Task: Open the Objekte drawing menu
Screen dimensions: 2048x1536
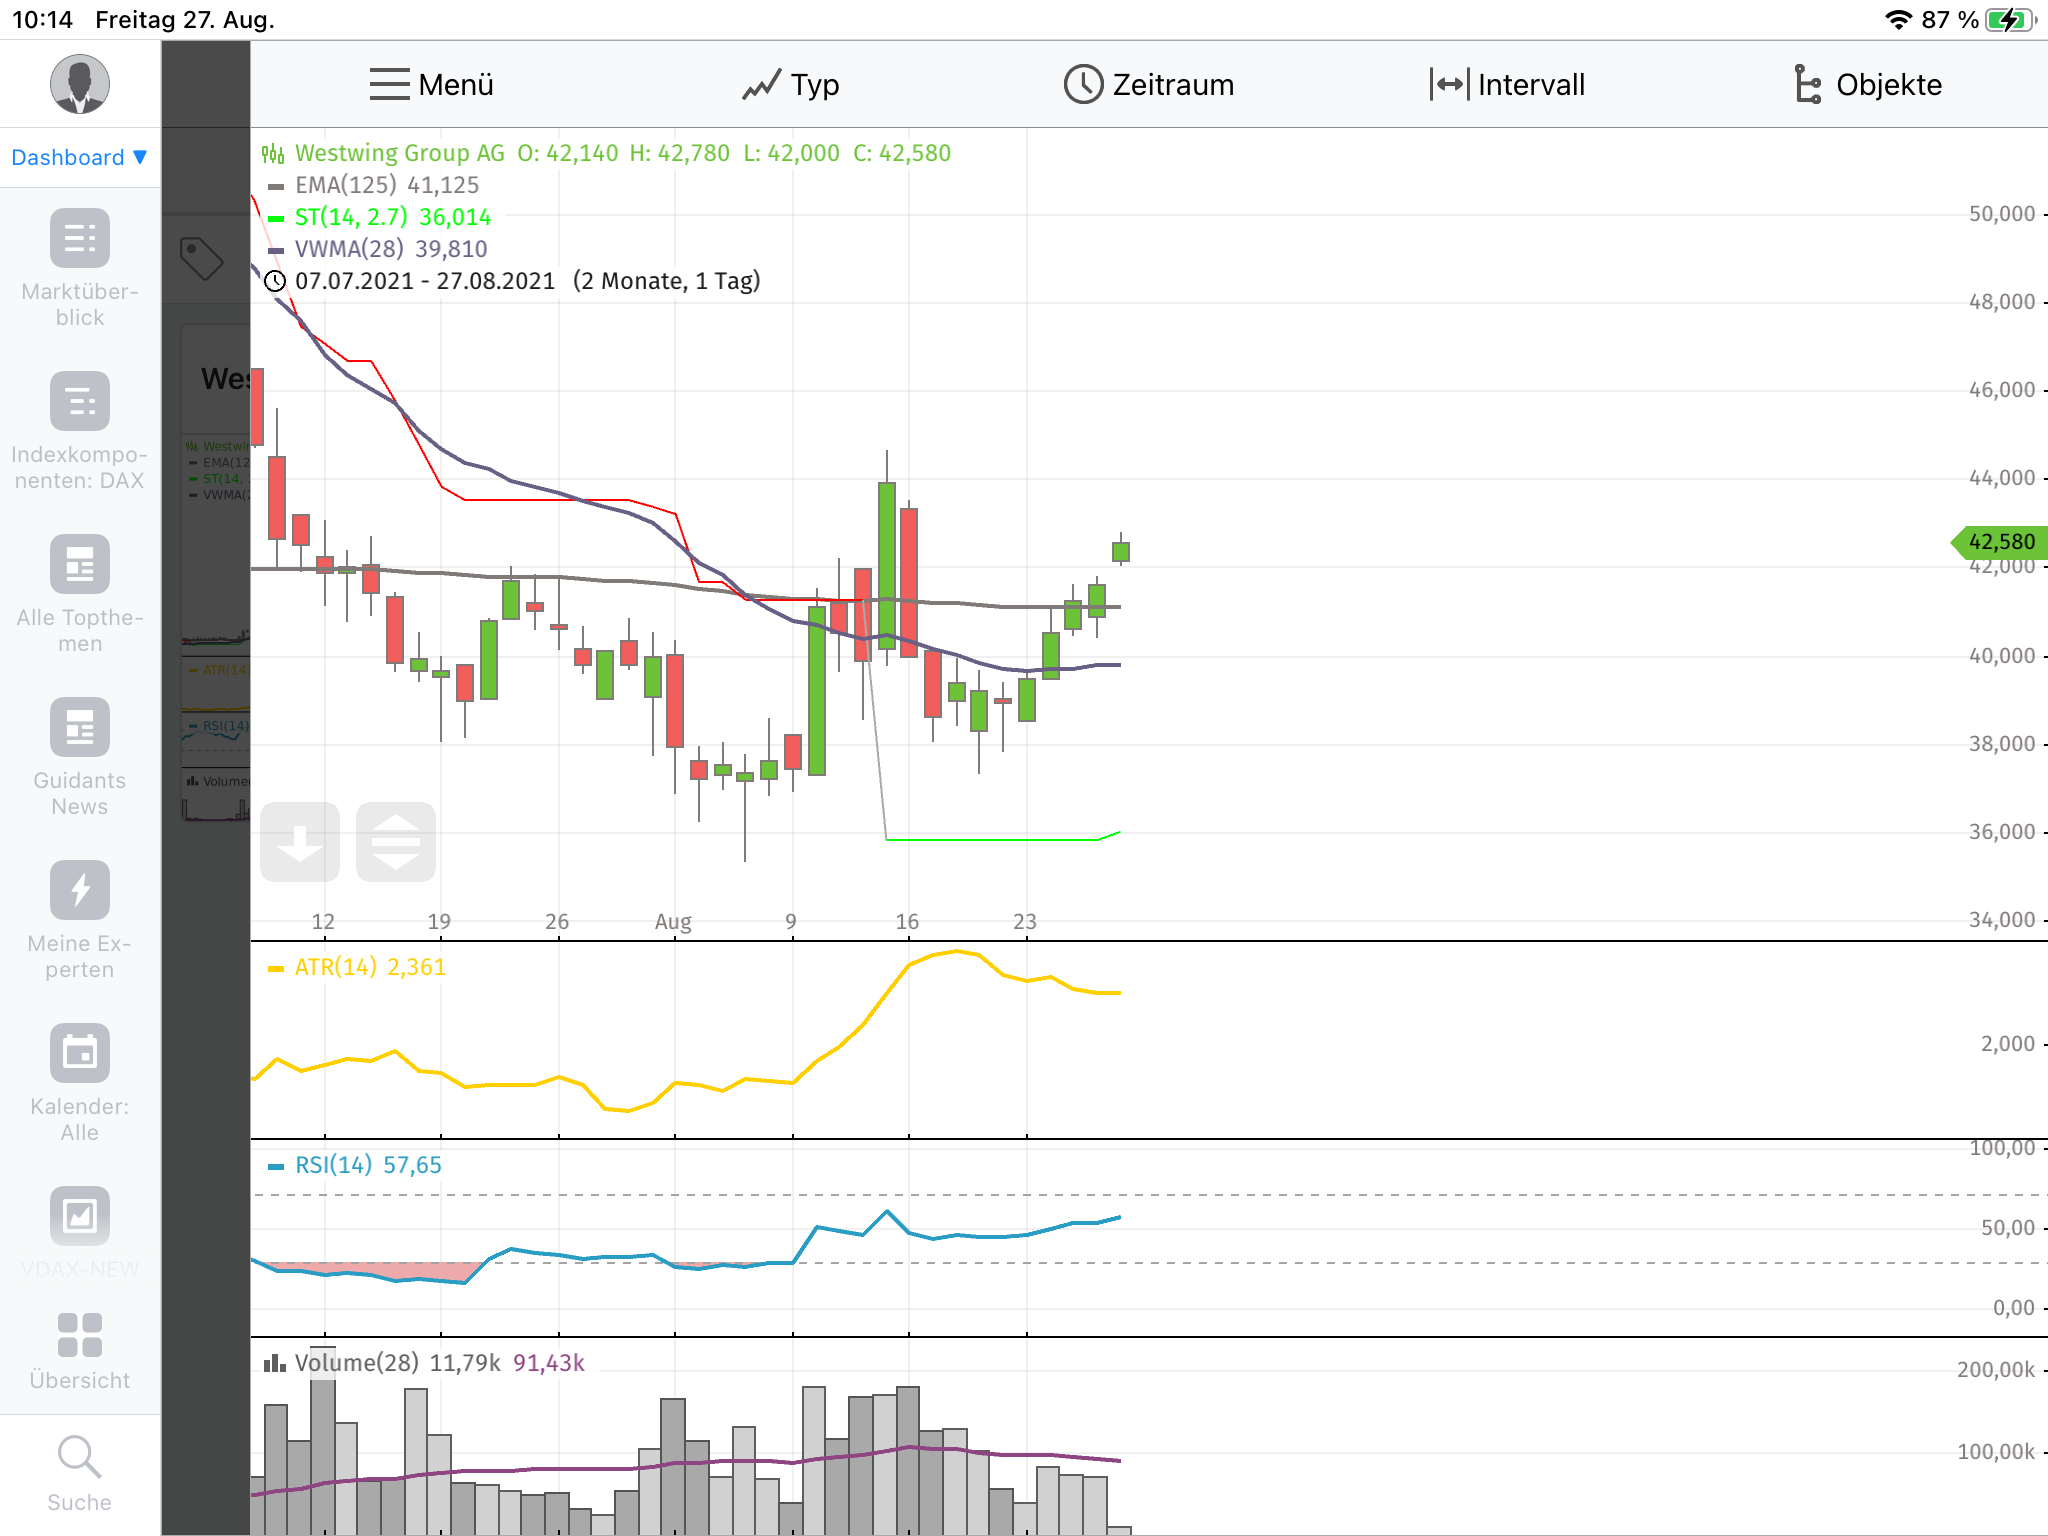Action: point(1867,85)
